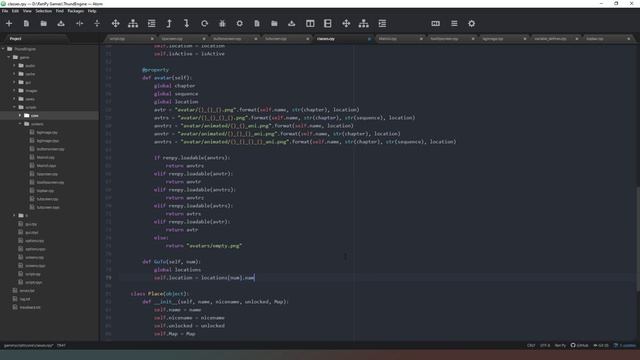Click the up-arrow toolbar icon
Viewport: 640px width, 360px height.
[x=169, y=24]
